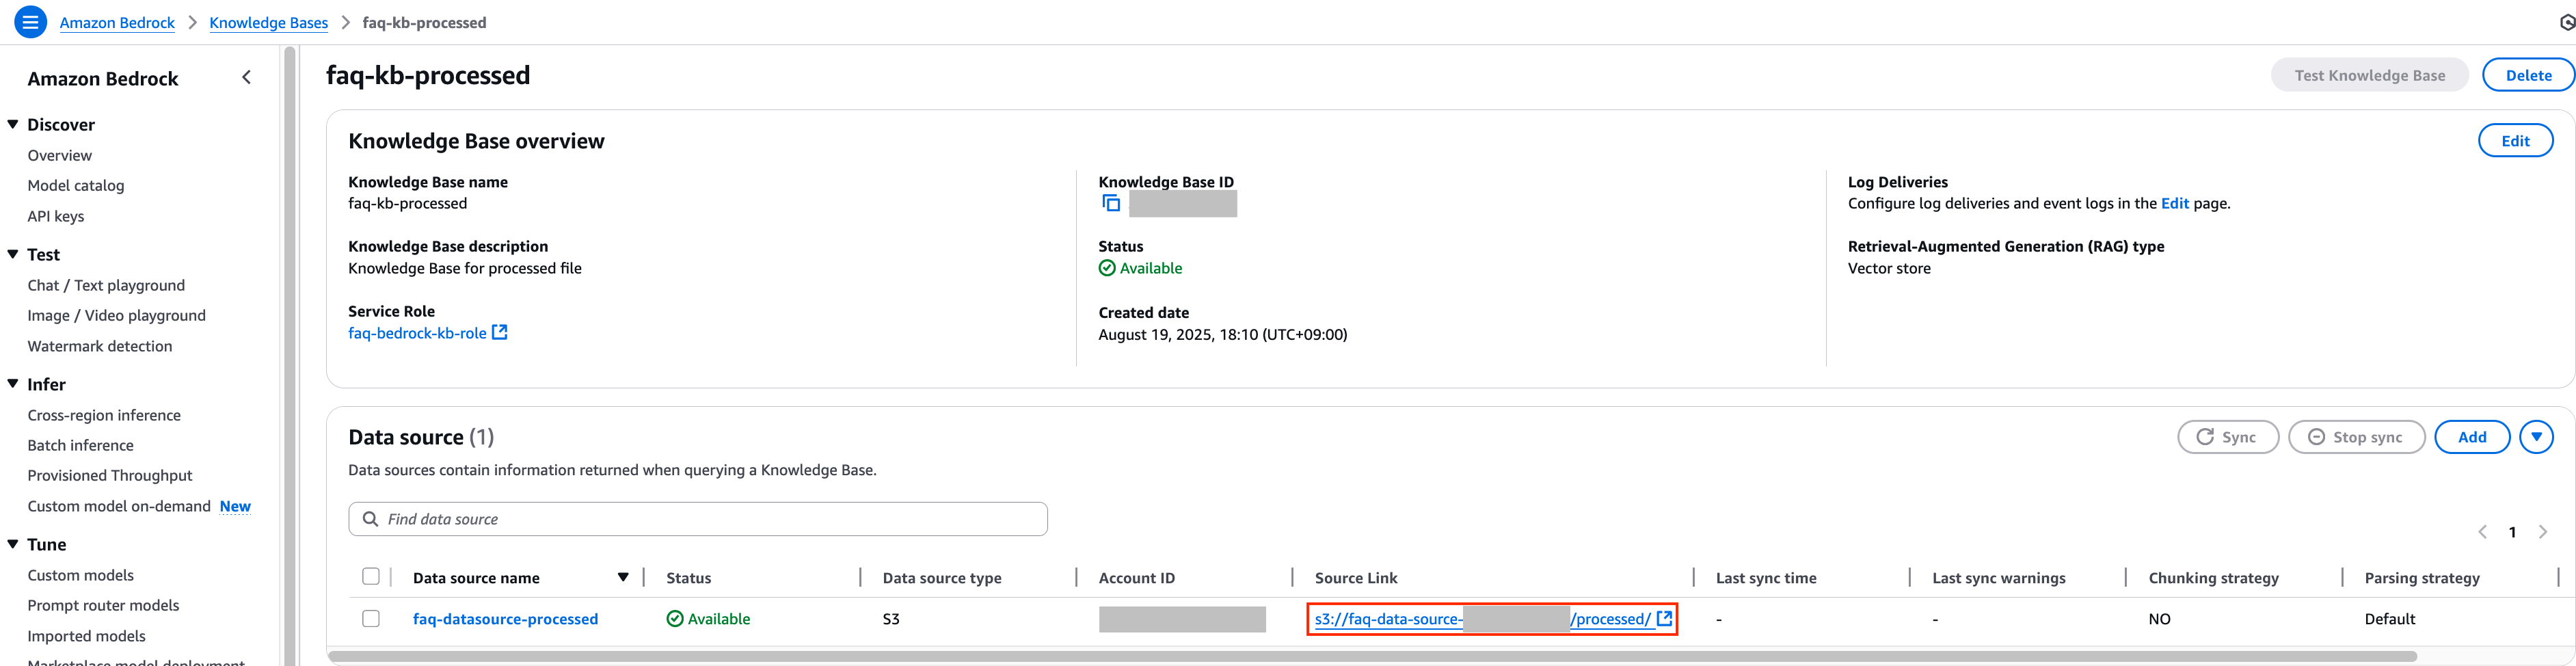Select page 1 in the pagination
2576x666 pixels.
pos(2512,532)
